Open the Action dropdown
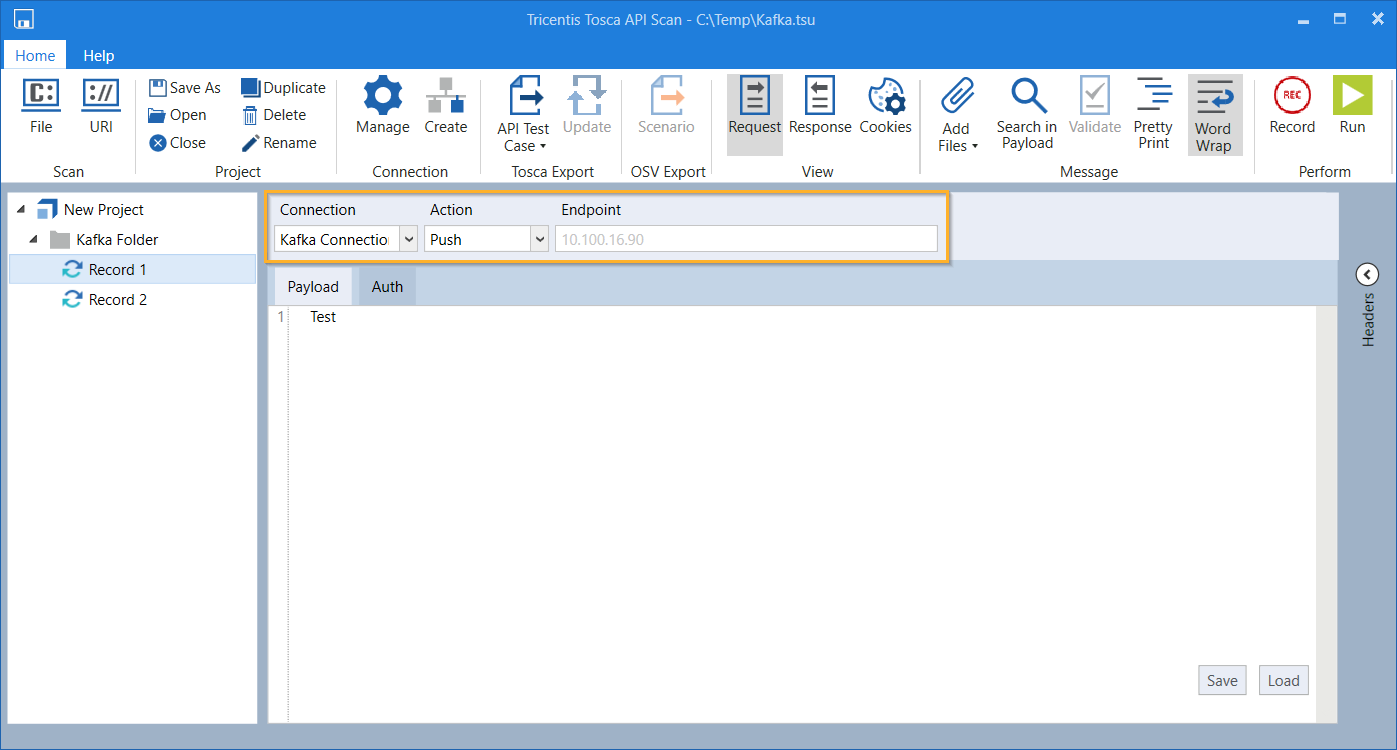 tap(539, 240)
